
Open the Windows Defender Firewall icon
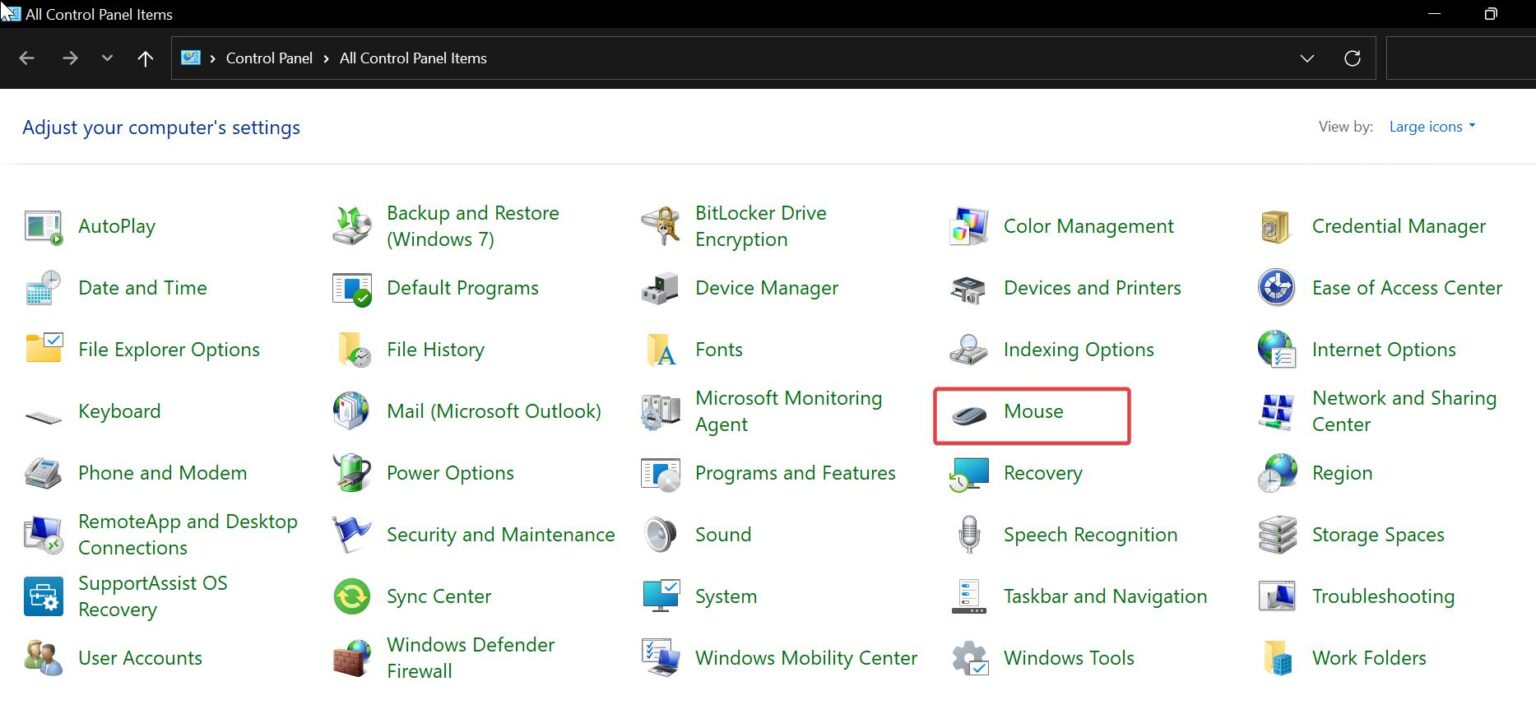pyautogui.click(x=350, y=657)
